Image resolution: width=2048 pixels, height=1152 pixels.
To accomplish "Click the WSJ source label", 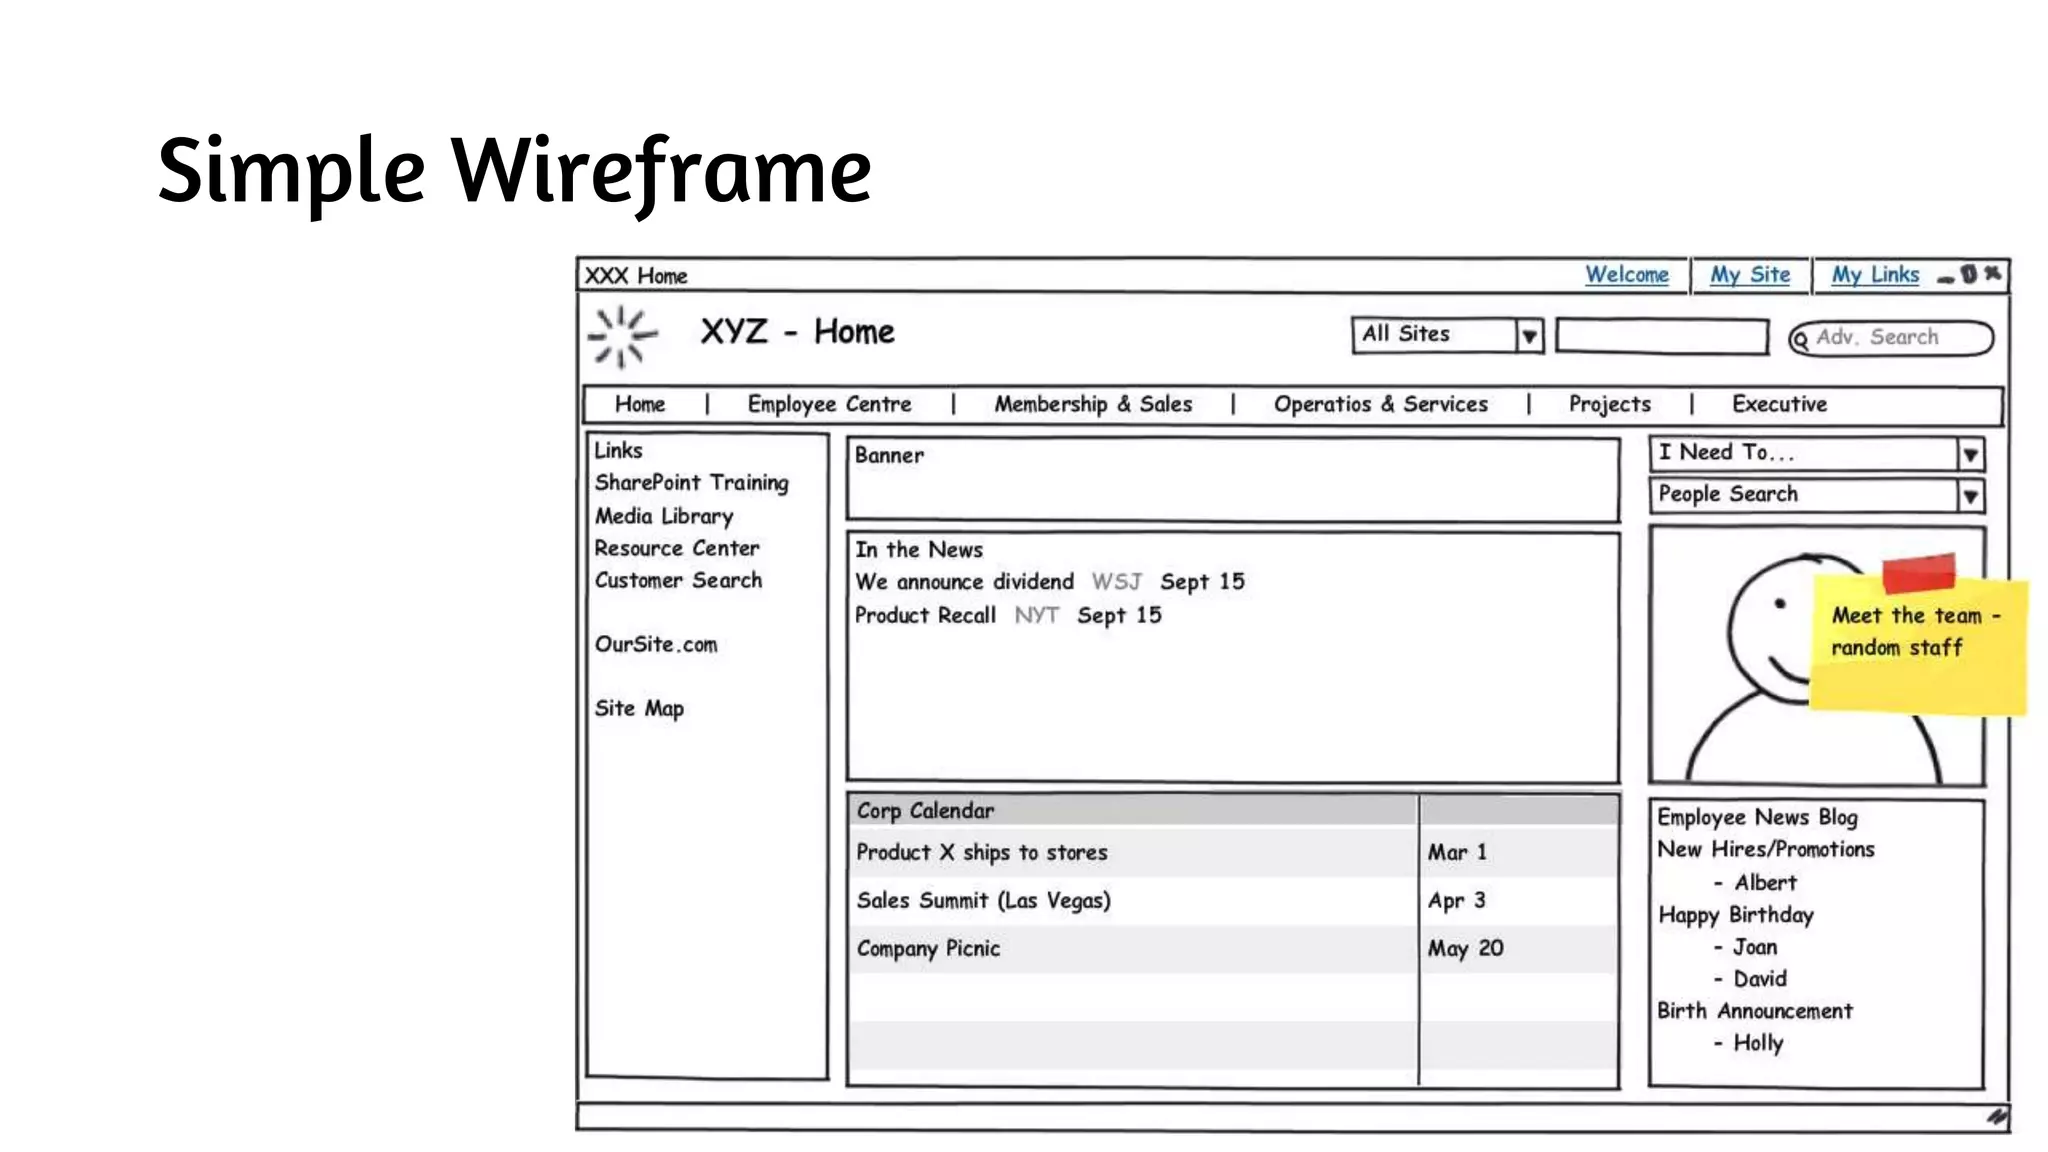I will 1116,582.
